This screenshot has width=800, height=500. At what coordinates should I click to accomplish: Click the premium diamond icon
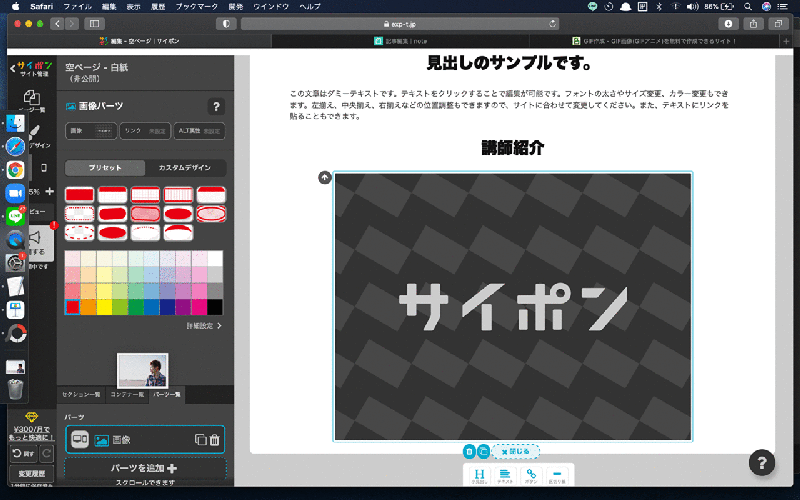(32, 417)
